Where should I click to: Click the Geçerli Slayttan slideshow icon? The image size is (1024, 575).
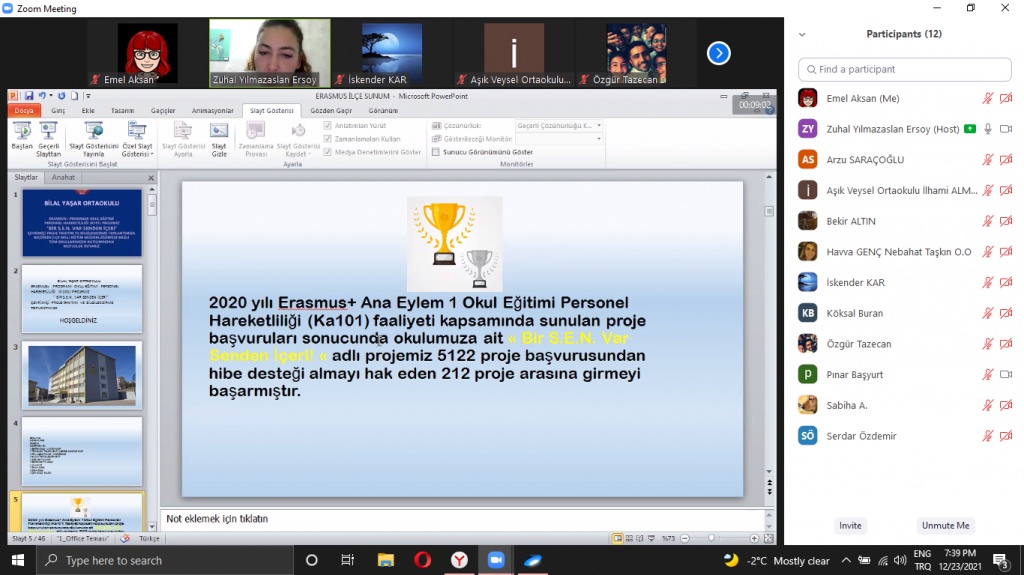pyautogui.click(x=49, y=135)
